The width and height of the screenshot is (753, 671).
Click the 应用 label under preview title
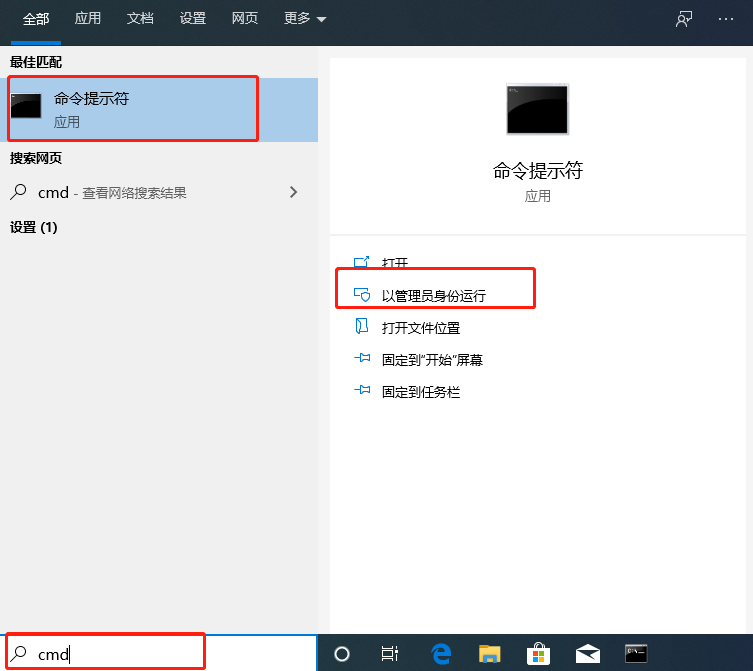[537, 196]
